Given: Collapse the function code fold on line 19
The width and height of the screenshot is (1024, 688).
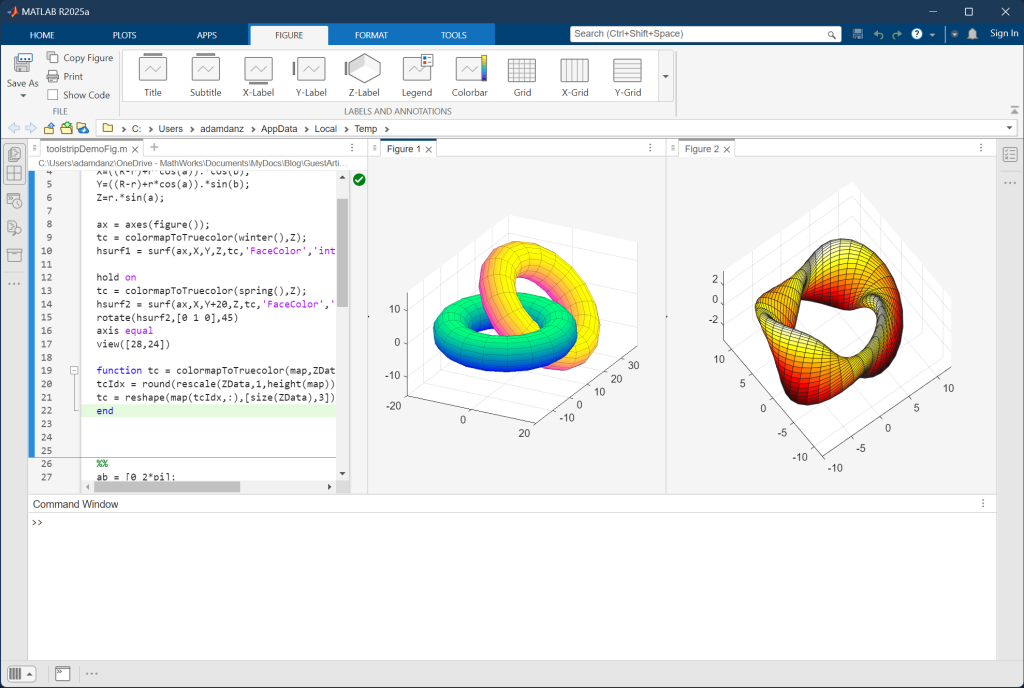Looking at the screenshot, I should pyautogui.click(x=74, y=371).
